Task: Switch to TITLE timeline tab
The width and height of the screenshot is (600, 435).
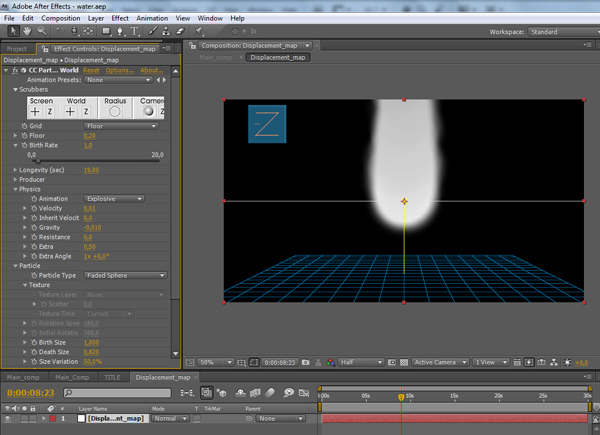Action: click(x=112, y=378)
